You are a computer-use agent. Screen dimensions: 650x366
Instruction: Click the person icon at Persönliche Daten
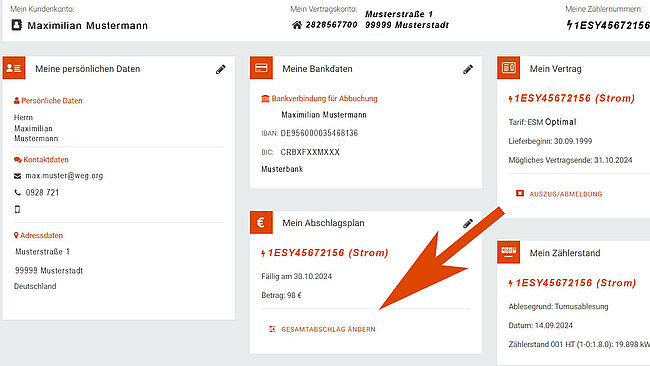tap(17, 101)
